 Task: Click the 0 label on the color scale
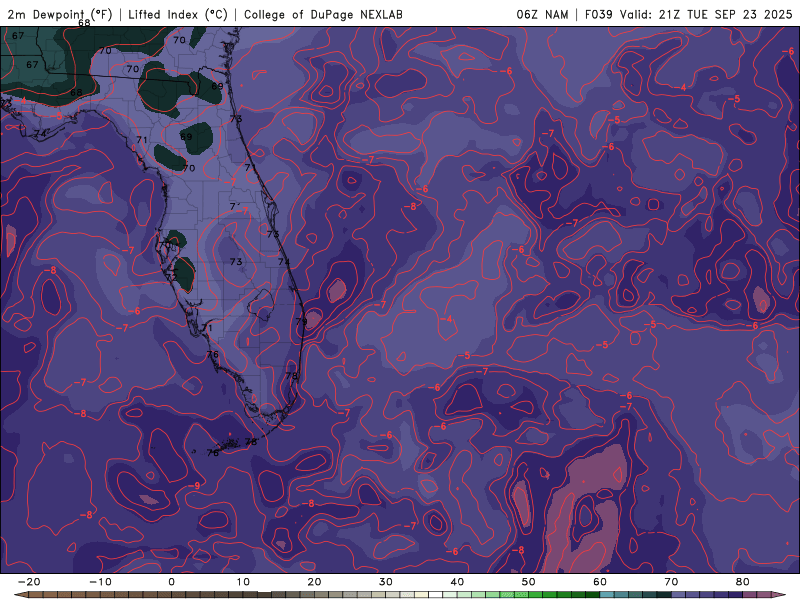[171, 582]
